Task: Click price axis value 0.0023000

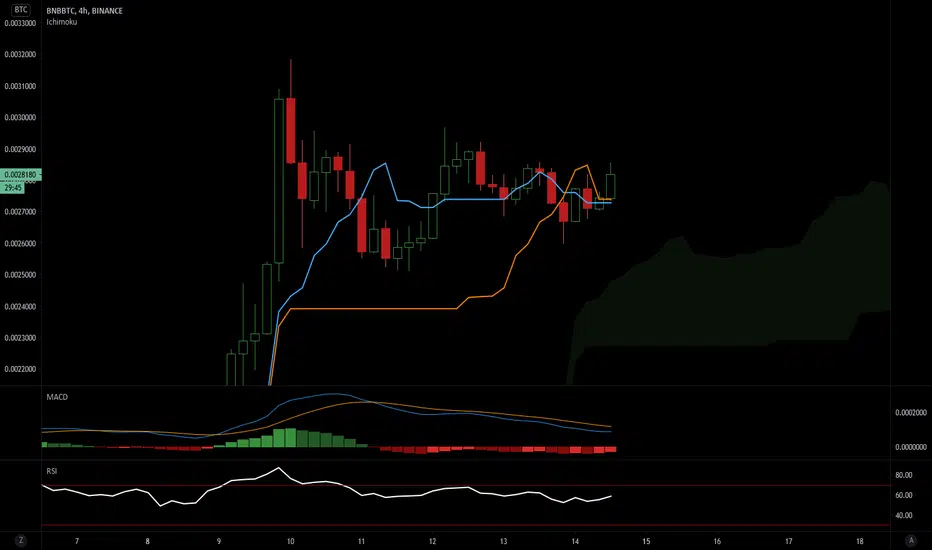Action: (x=20, y=338)
